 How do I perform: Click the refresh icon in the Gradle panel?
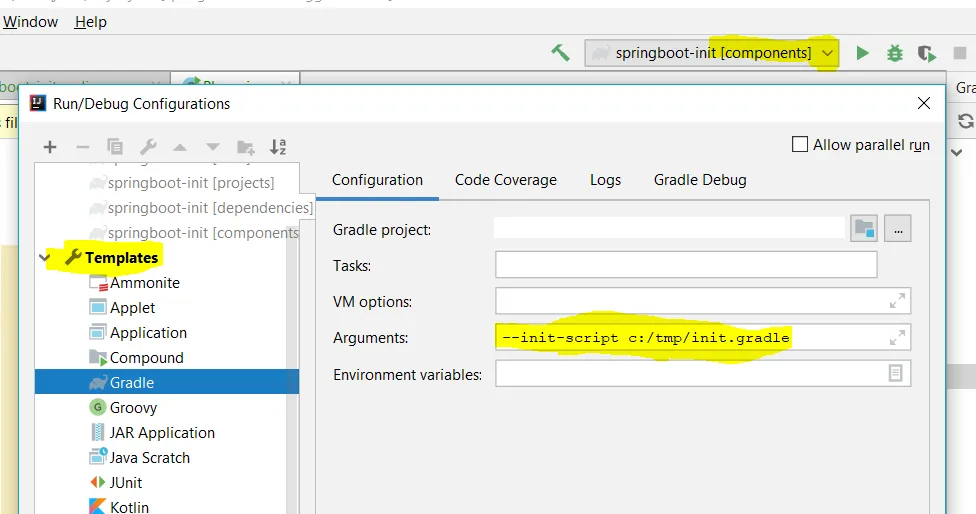coord(965,121)
